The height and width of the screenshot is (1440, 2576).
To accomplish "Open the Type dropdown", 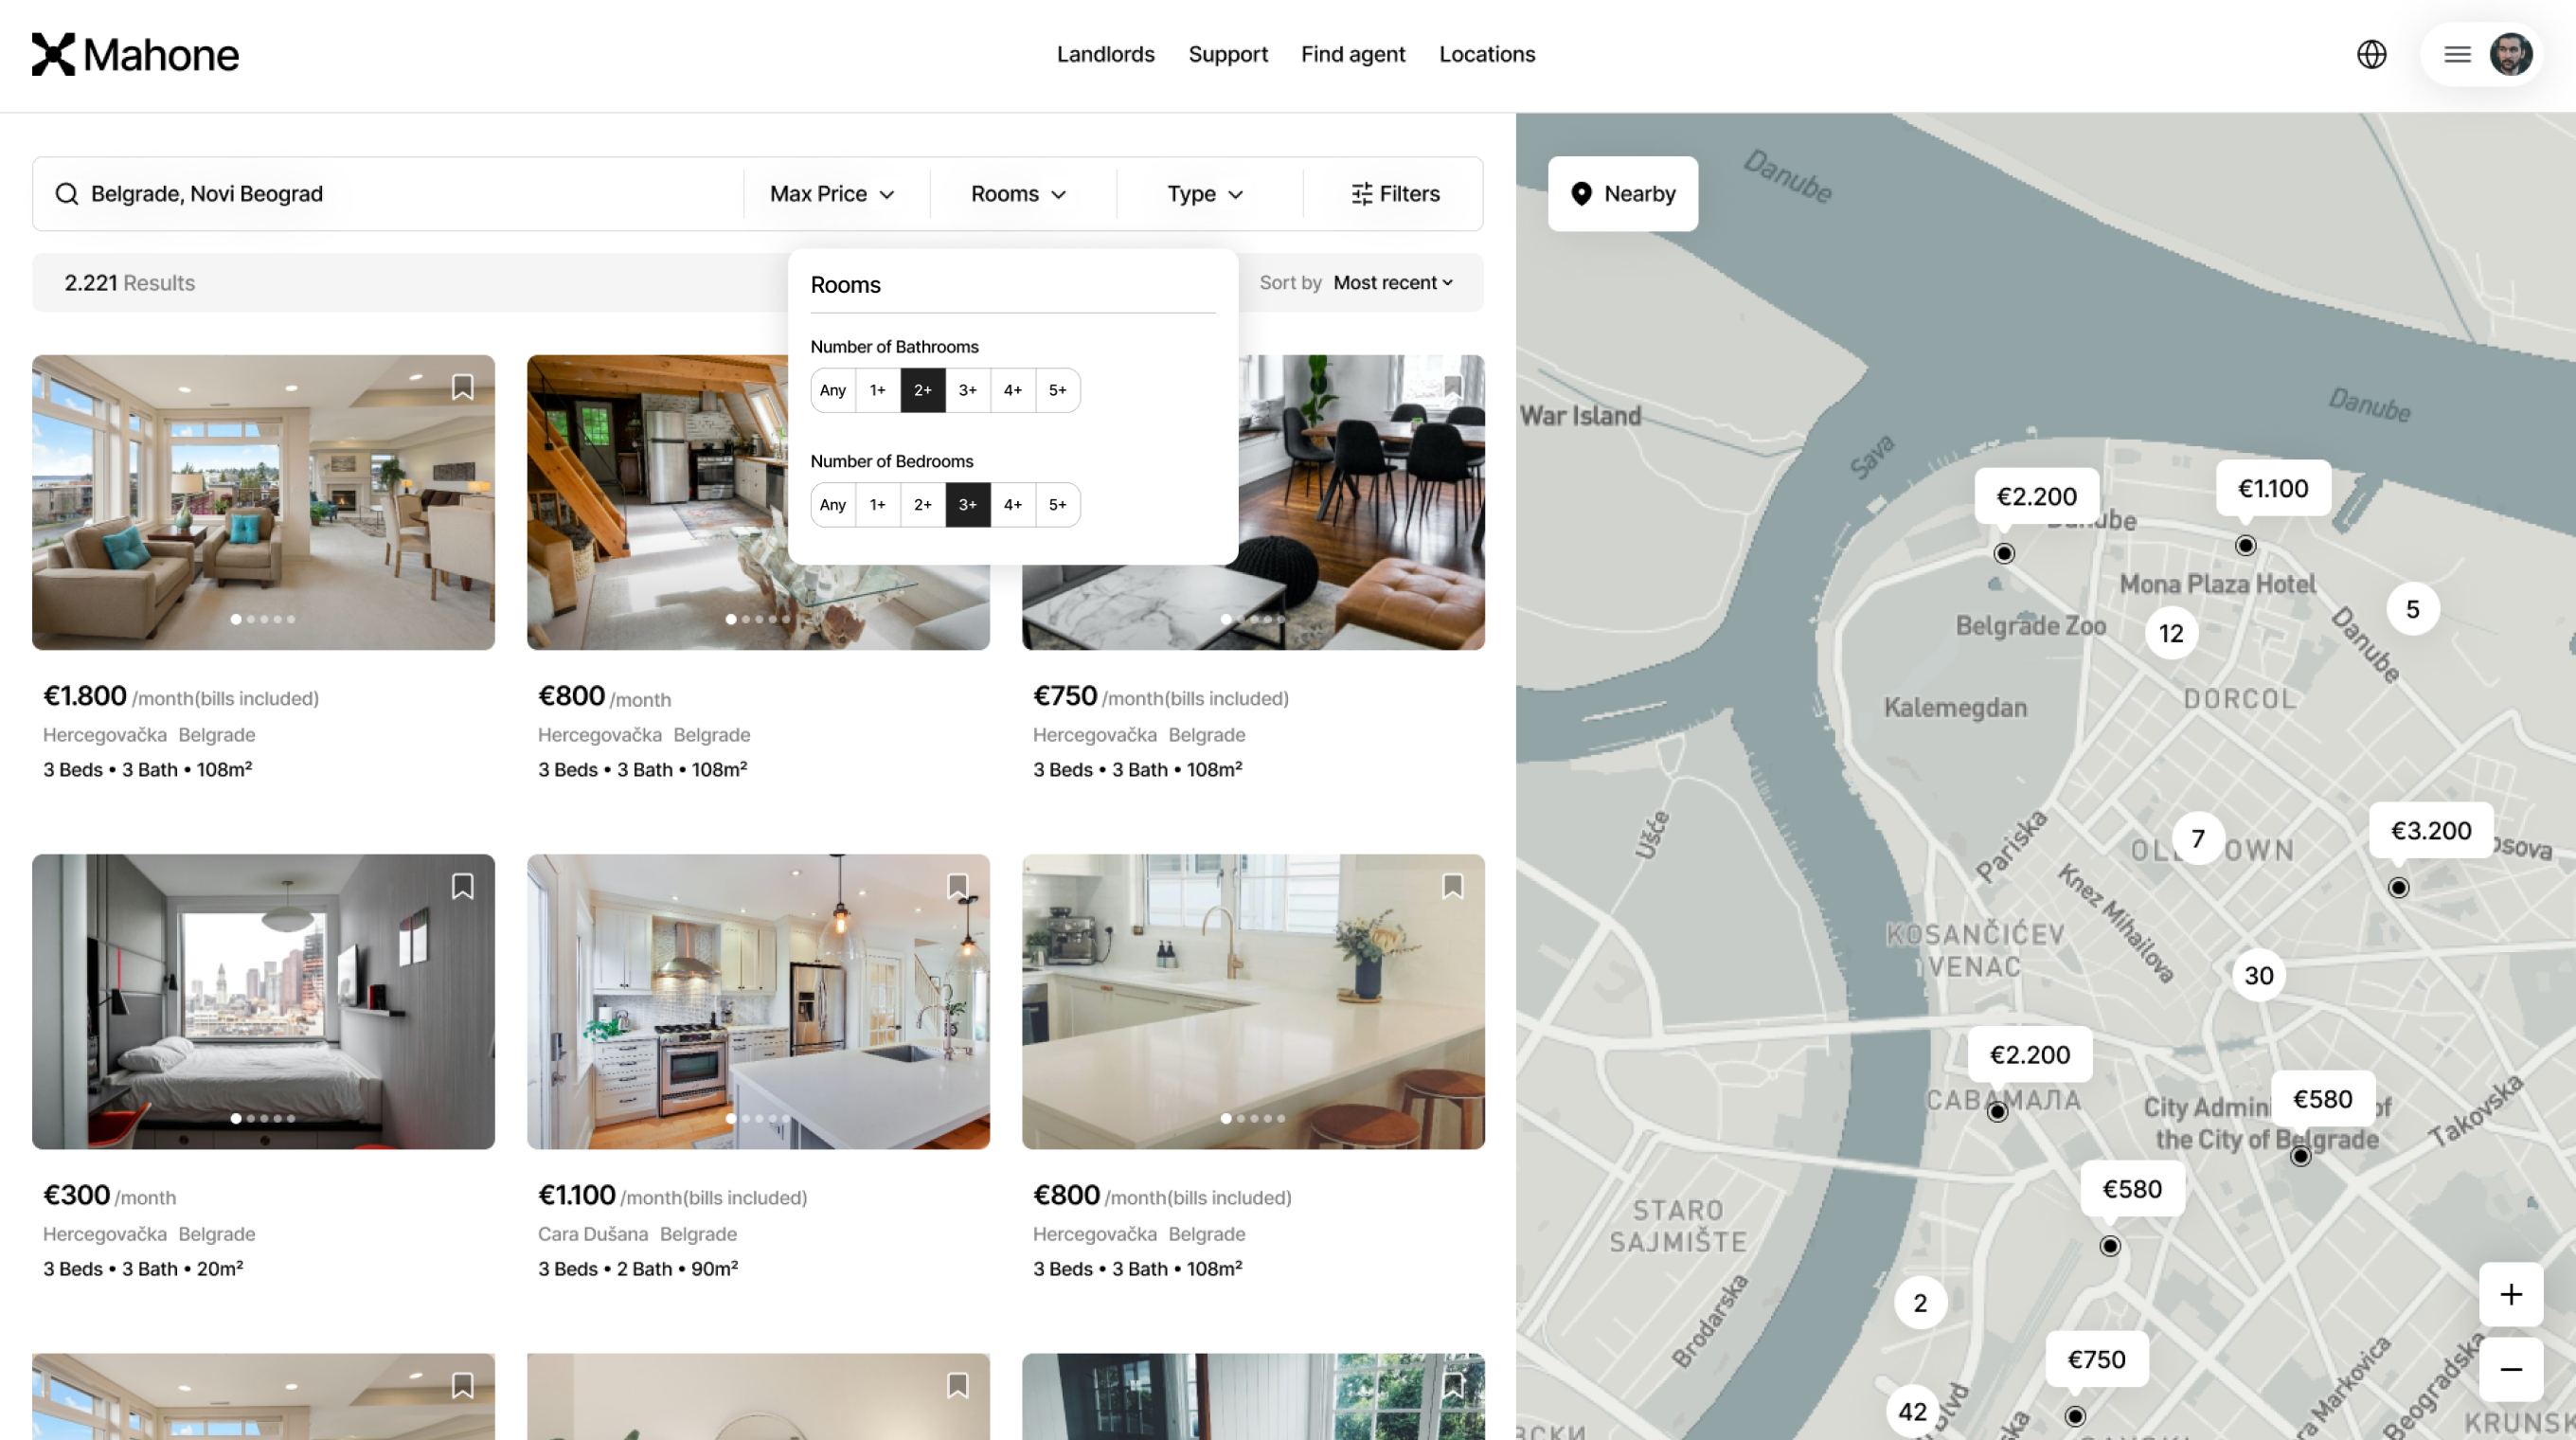I will tap(1205, 194).
